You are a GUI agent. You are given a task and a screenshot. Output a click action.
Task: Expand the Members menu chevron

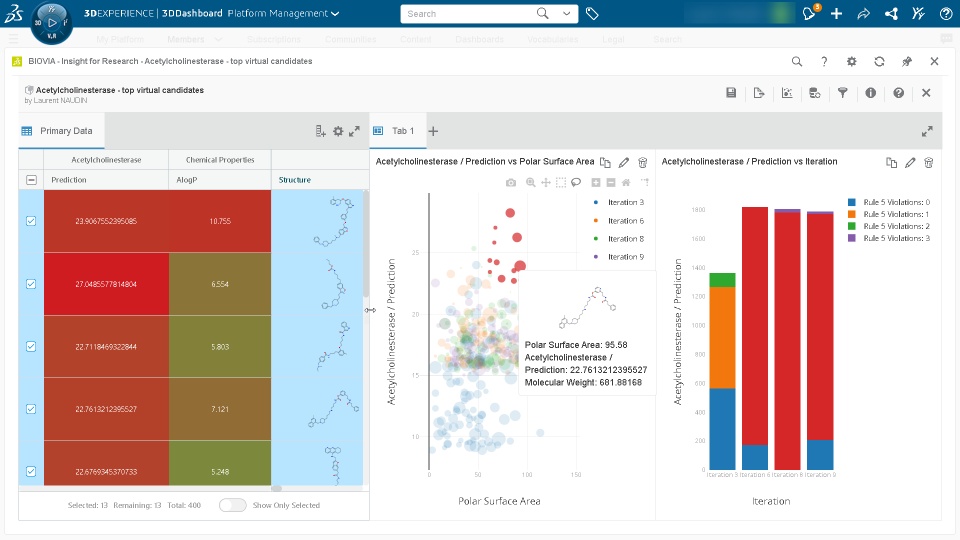(x=217, y=39)
